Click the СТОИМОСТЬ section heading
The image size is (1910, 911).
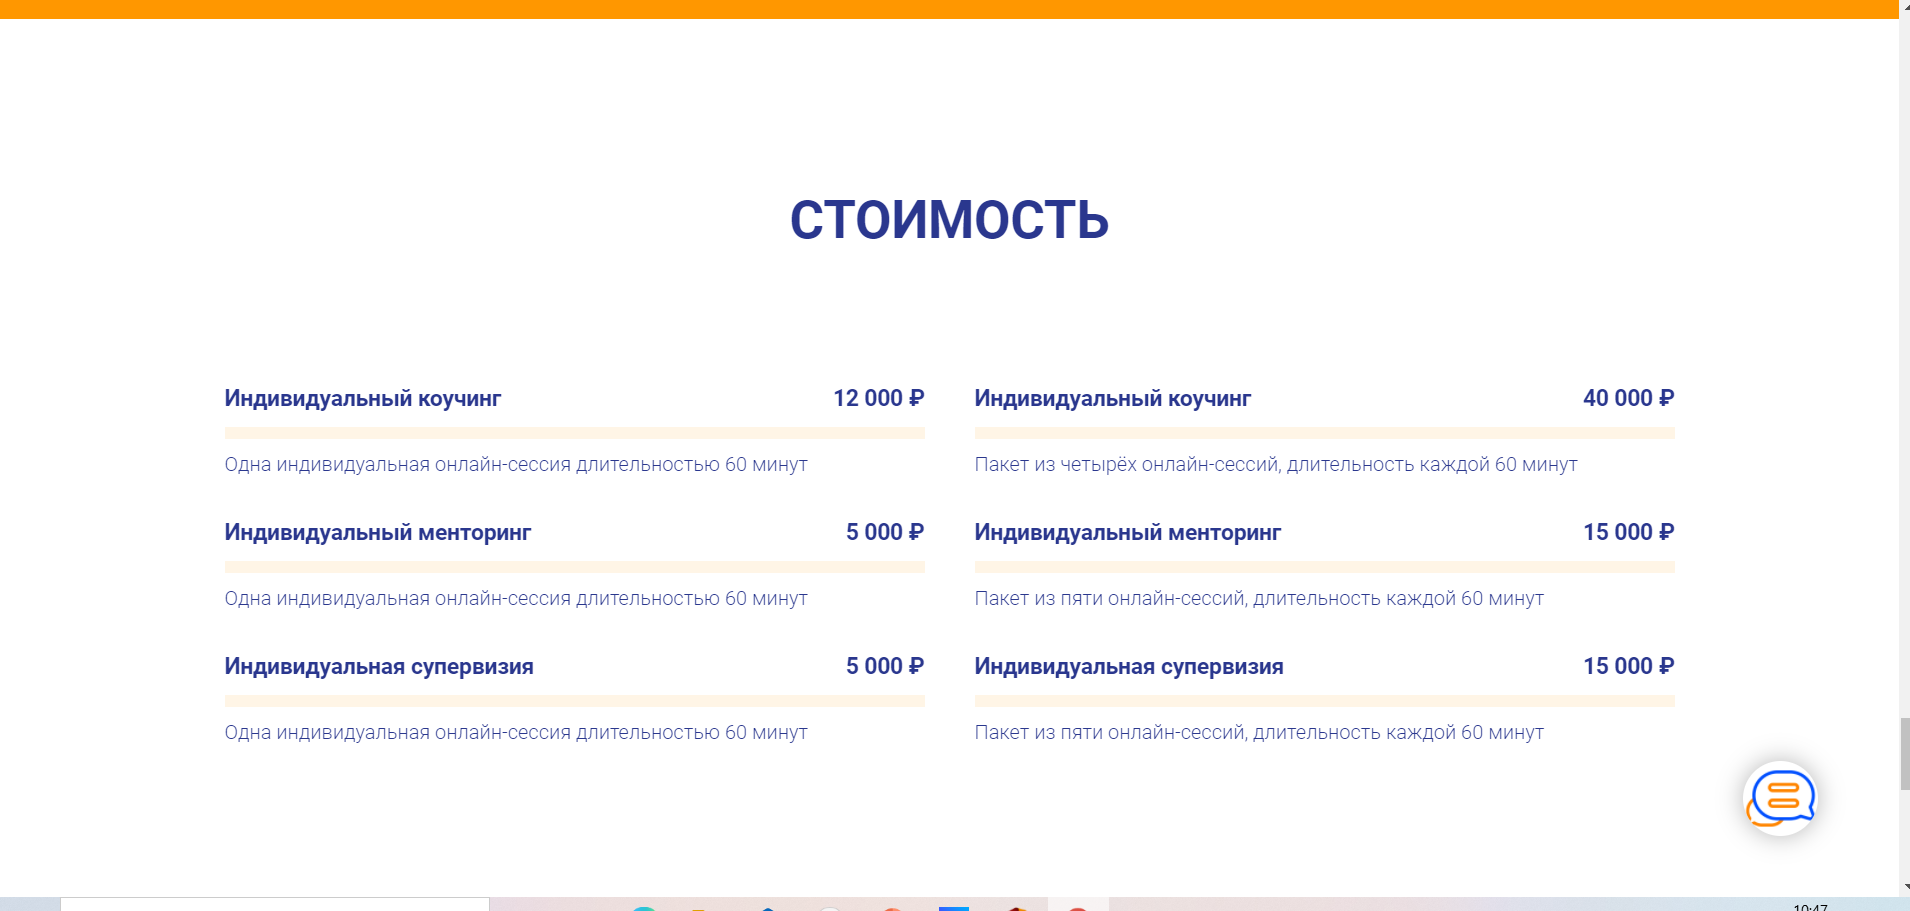pyautogui.click(x=949, y=220)
